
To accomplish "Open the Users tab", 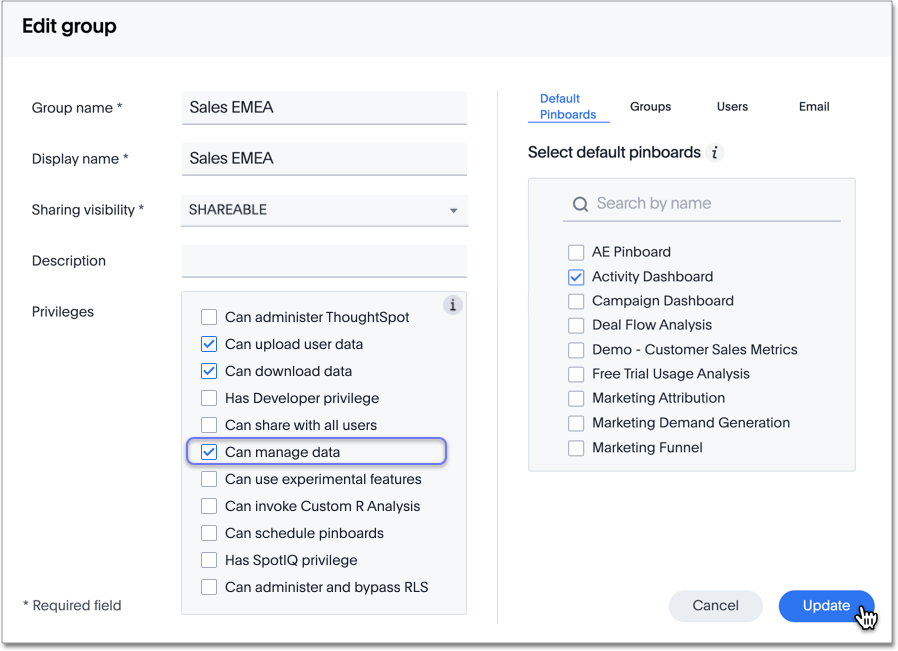I will 732,107.
